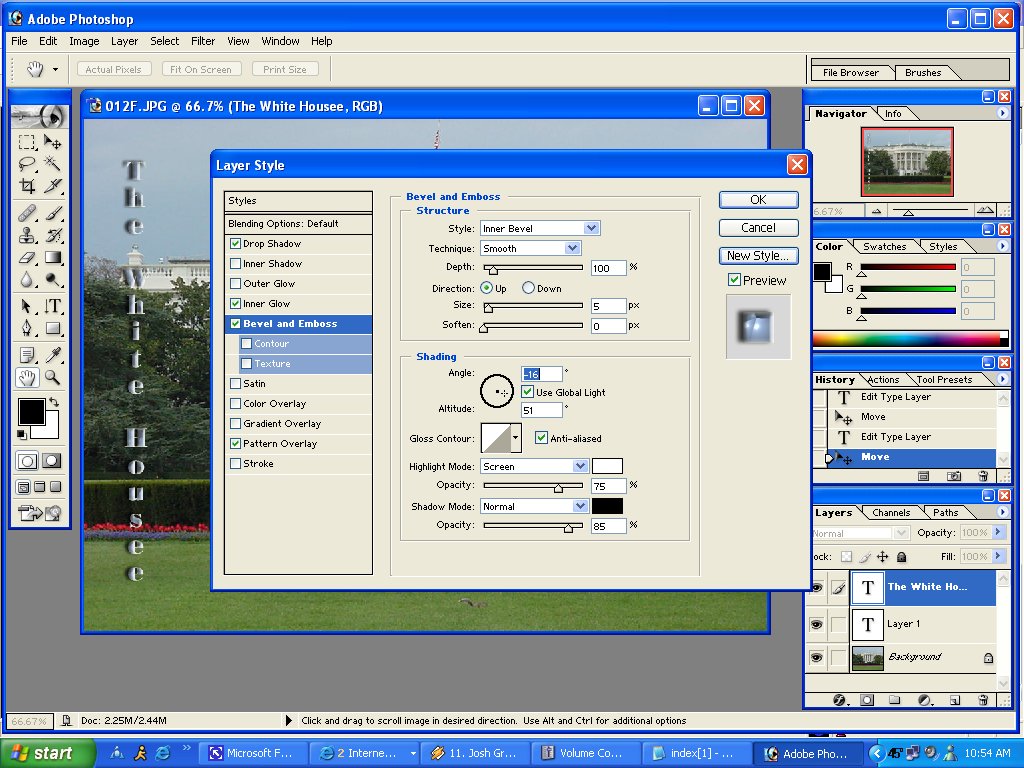Screen dimensions: 1024x768
Task: Select the Move tool in toolbox
Action: click(52, 142)
